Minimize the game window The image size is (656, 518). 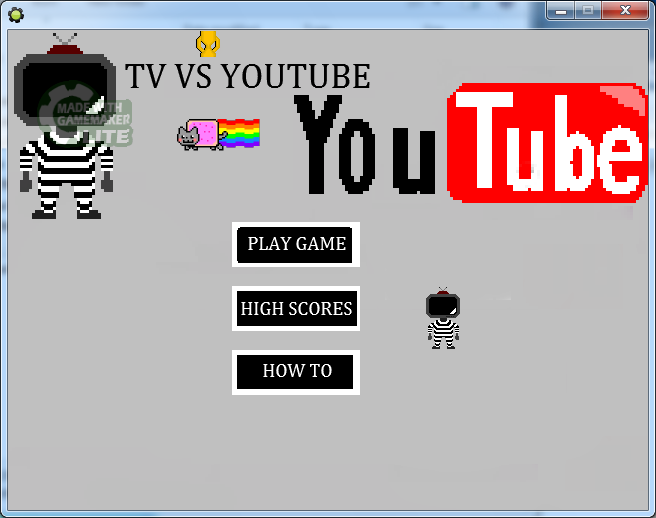coord(563,10)
